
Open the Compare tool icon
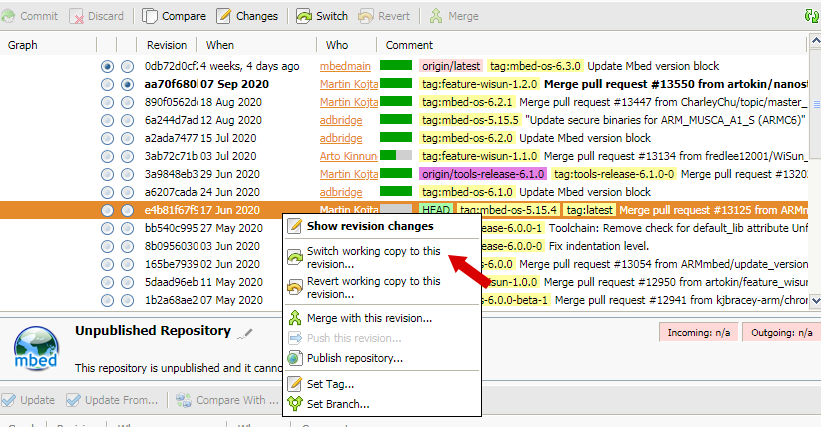pos(150,16)
